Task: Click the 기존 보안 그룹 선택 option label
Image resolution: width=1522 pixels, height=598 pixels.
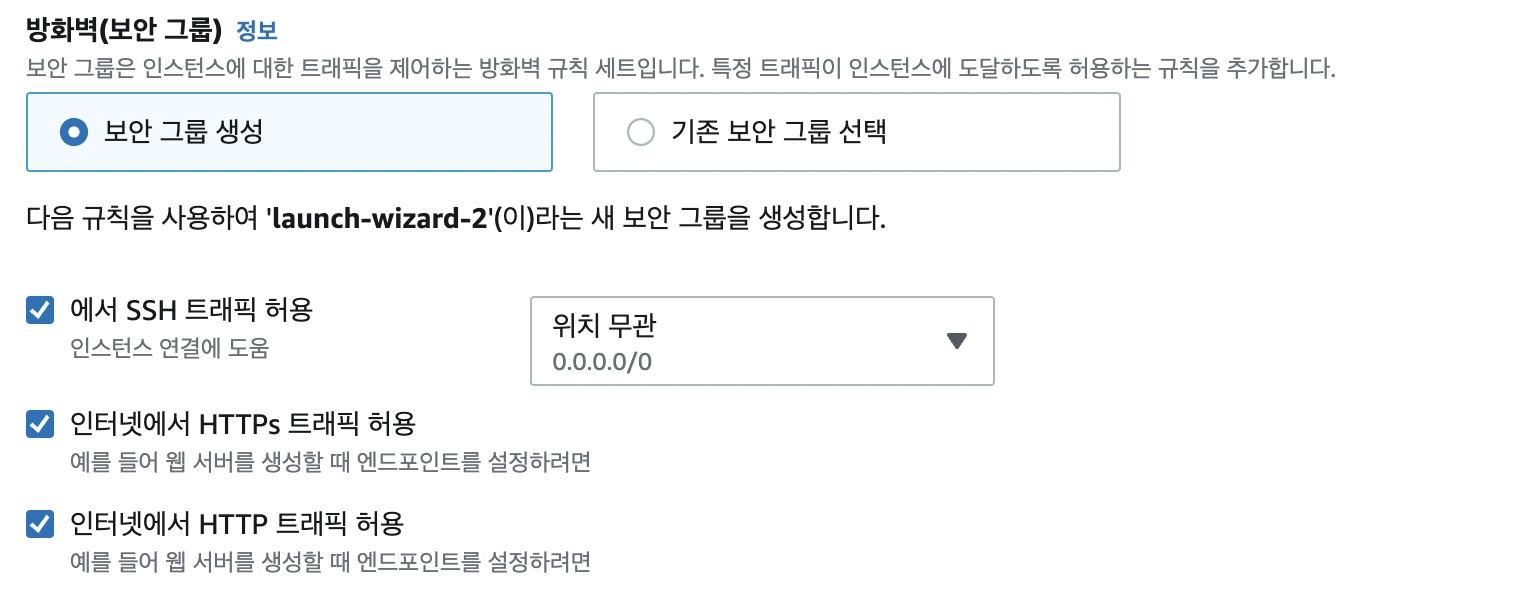Action: [x=778, y=132]
